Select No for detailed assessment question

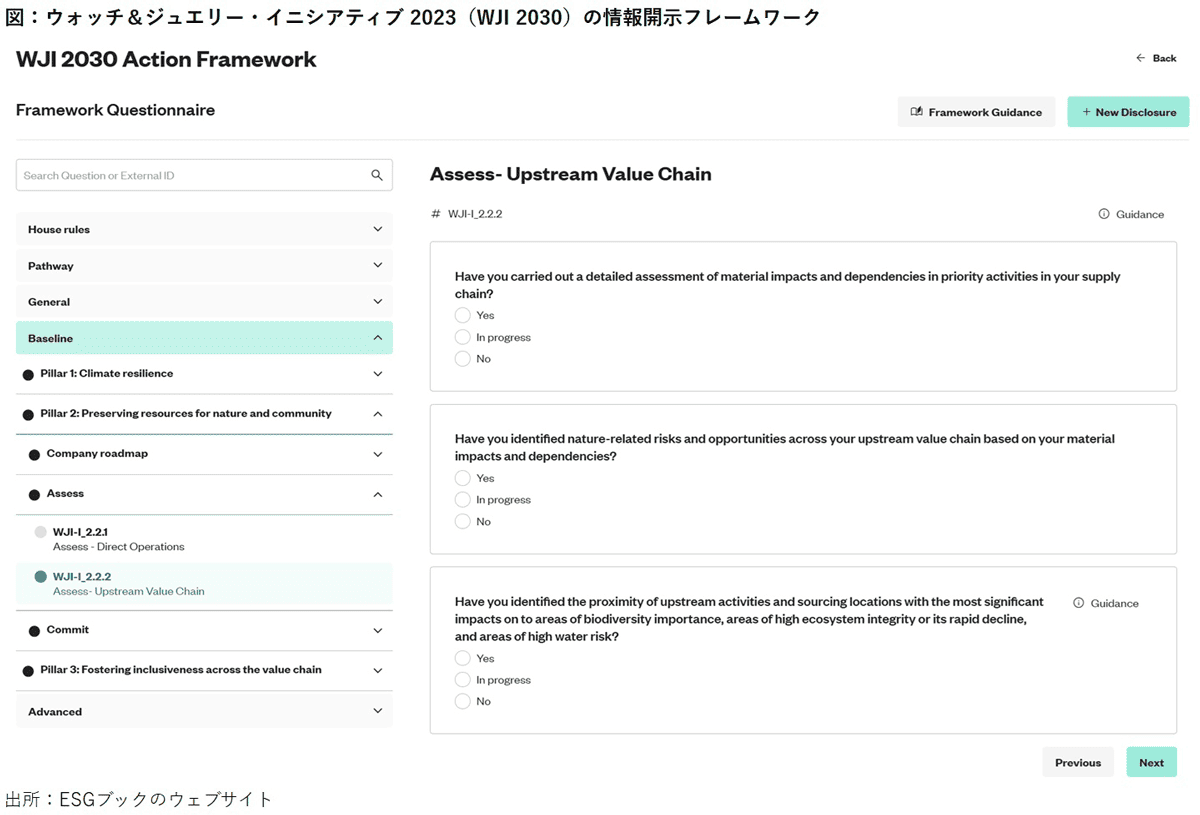point(462,358)
